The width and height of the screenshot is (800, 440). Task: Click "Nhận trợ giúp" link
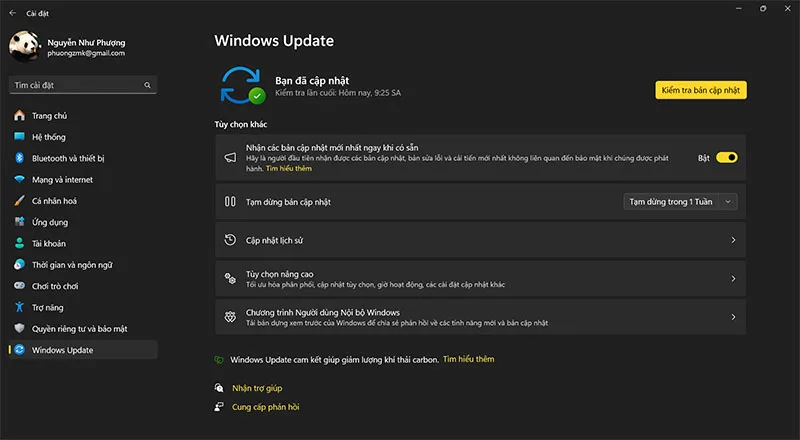[257, 388]
